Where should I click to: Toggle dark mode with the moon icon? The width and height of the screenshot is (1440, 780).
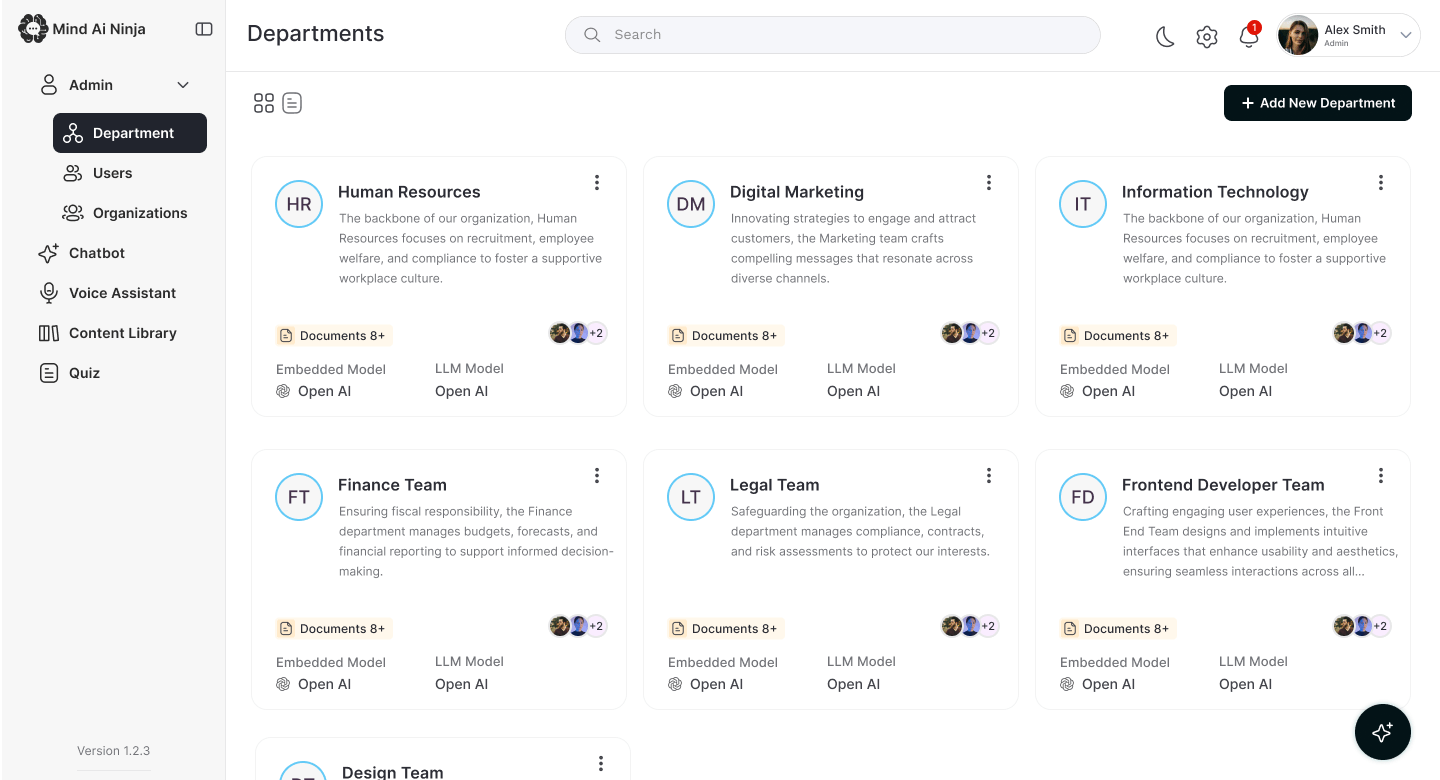(1165, 37)
